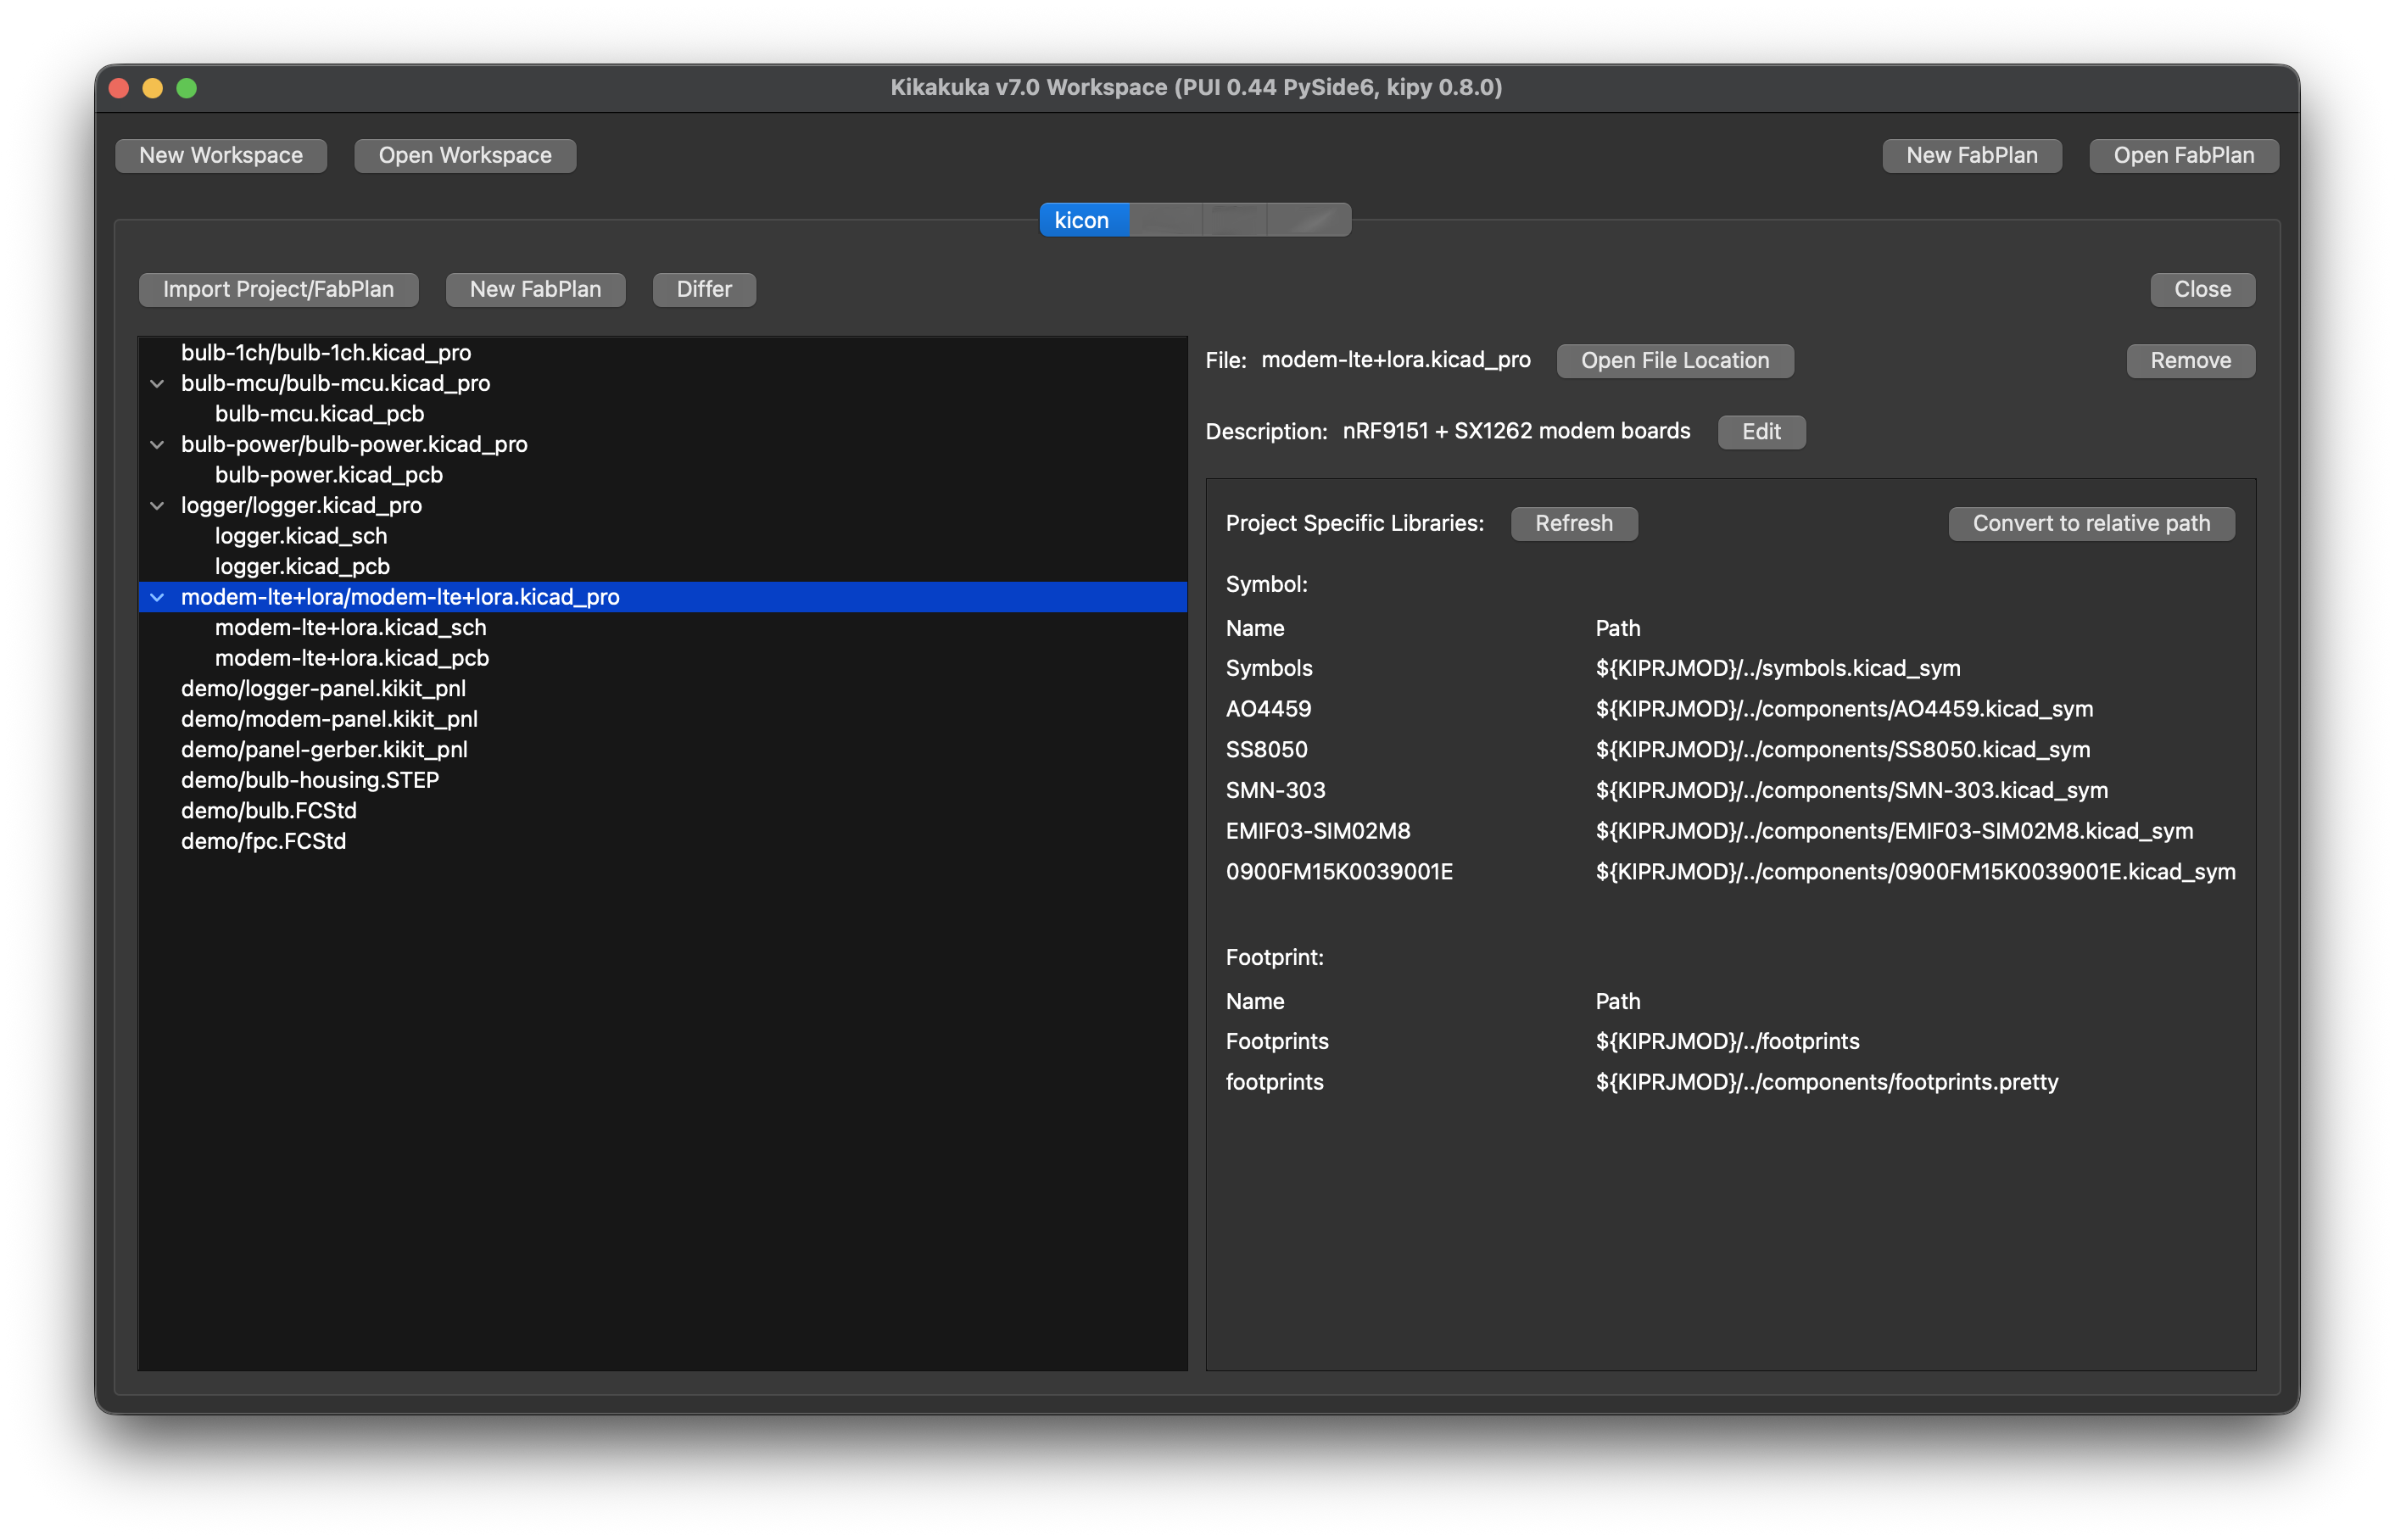2395x1540 pixels.
Task: Switch to the kicon tab
Action: 1082,220
